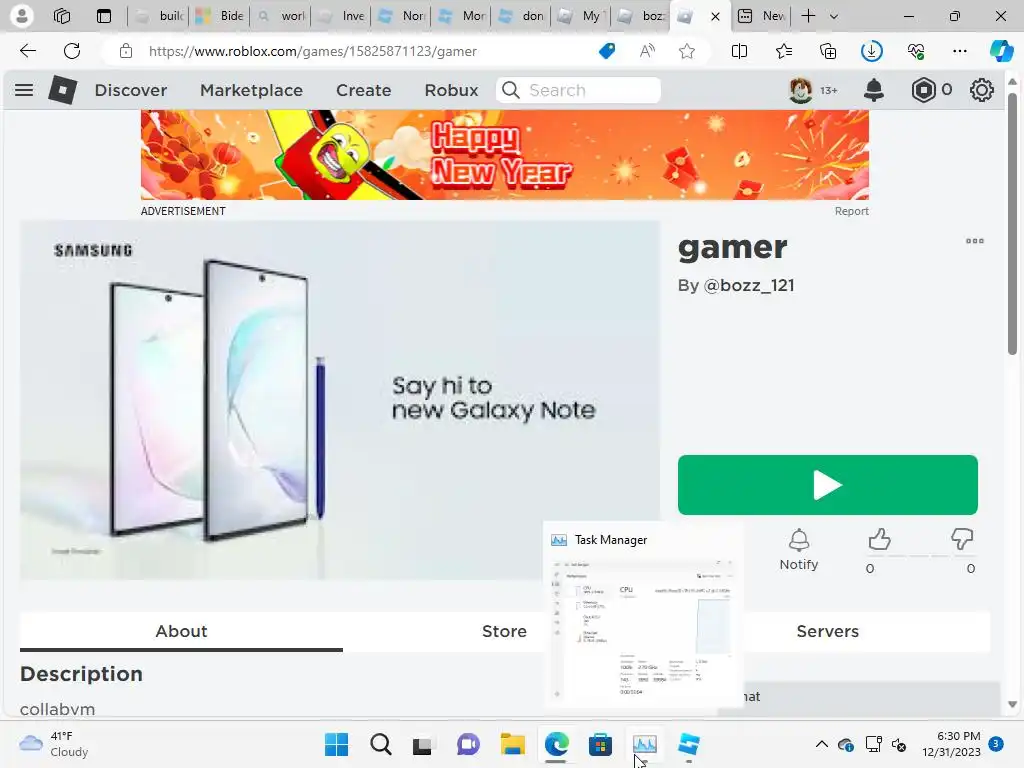The image size is (1024, 768).
Task: Open the gamer experience three-dot menu
Action: [x=974, y=241]
